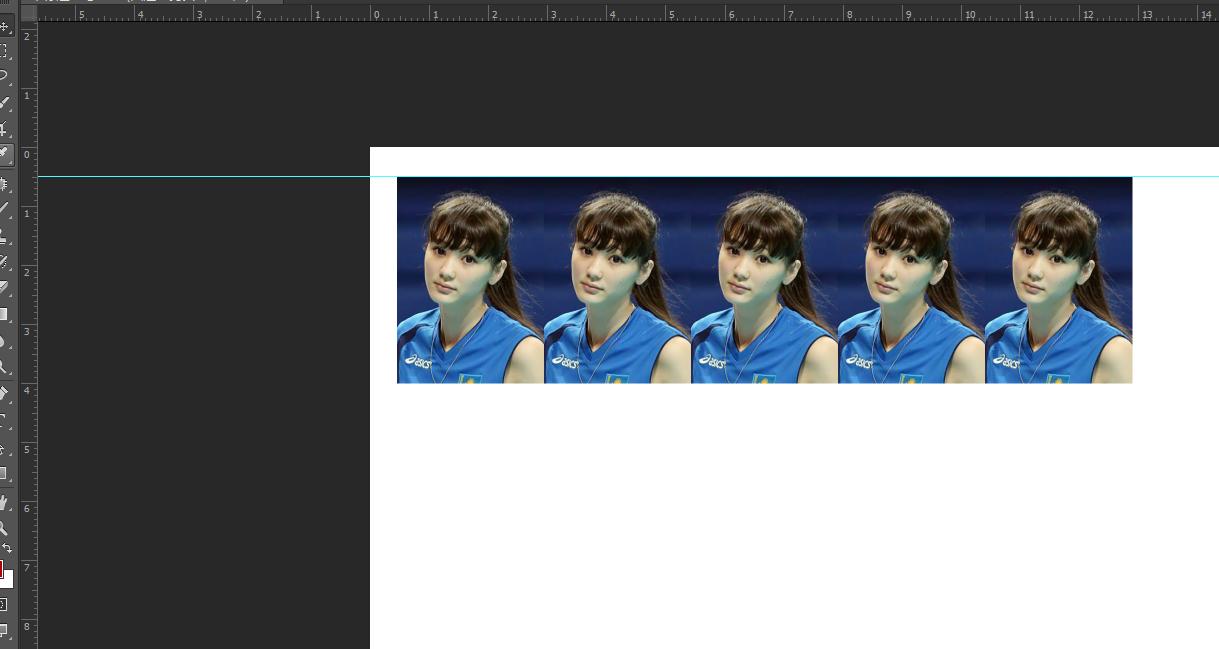The image size is (1219, 649).
Task: Select the Brush tool
Action: pos(5,210)
